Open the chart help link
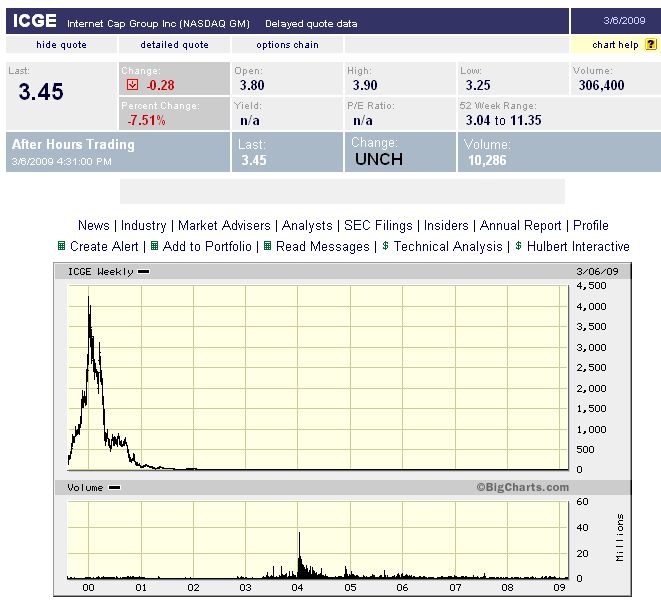The image size is (661, 602). (615, 45)
